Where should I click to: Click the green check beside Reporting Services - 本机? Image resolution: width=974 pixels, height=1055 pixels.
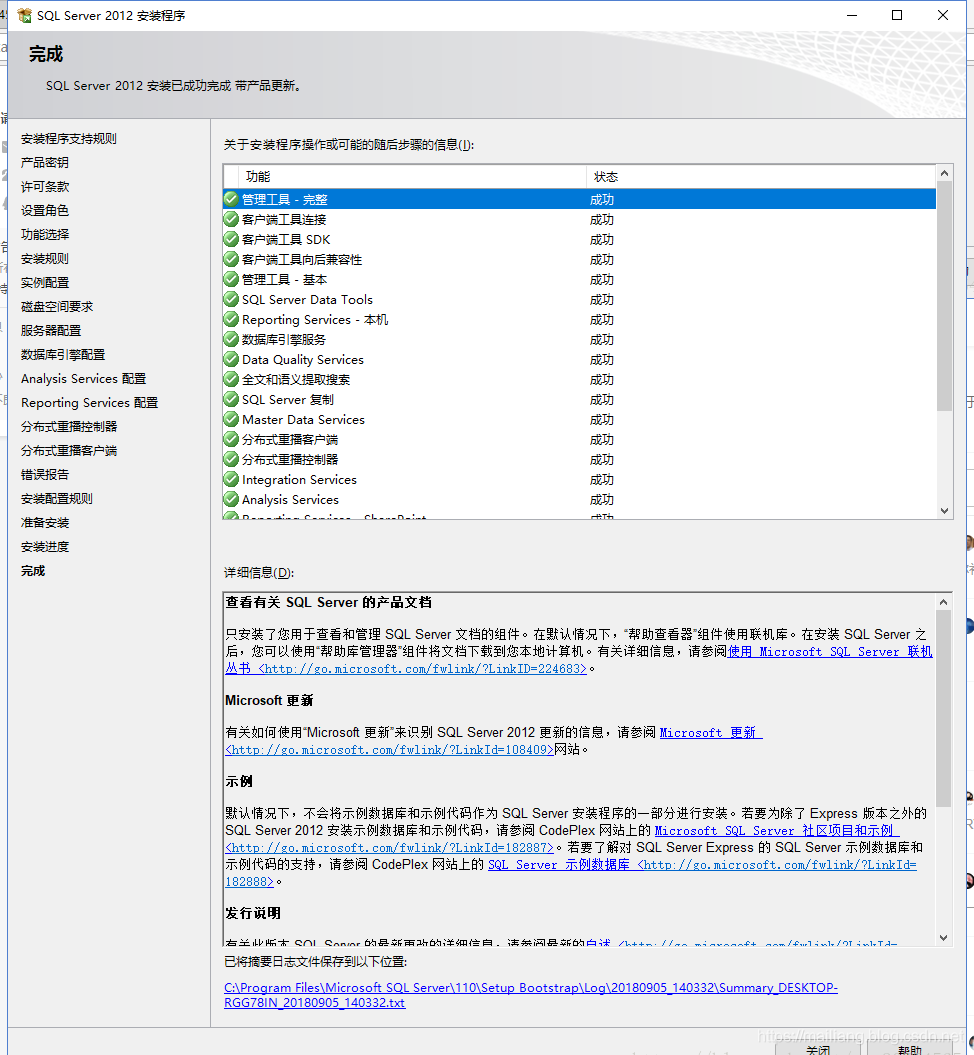click(231, 320)
